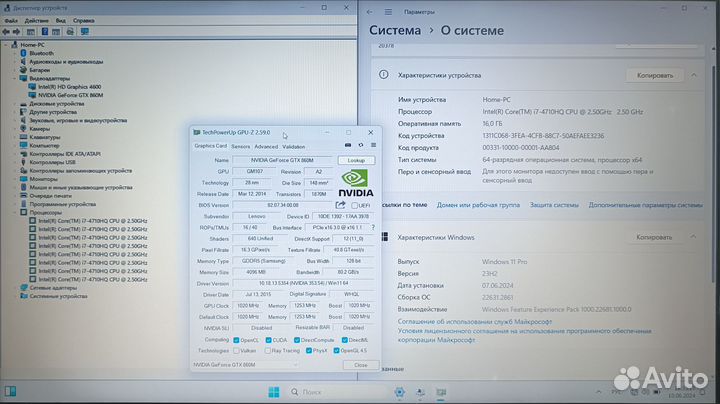Toggle the DirectML checkbox
This screenshot has width=720, height=404.
[x=344, y=340]
